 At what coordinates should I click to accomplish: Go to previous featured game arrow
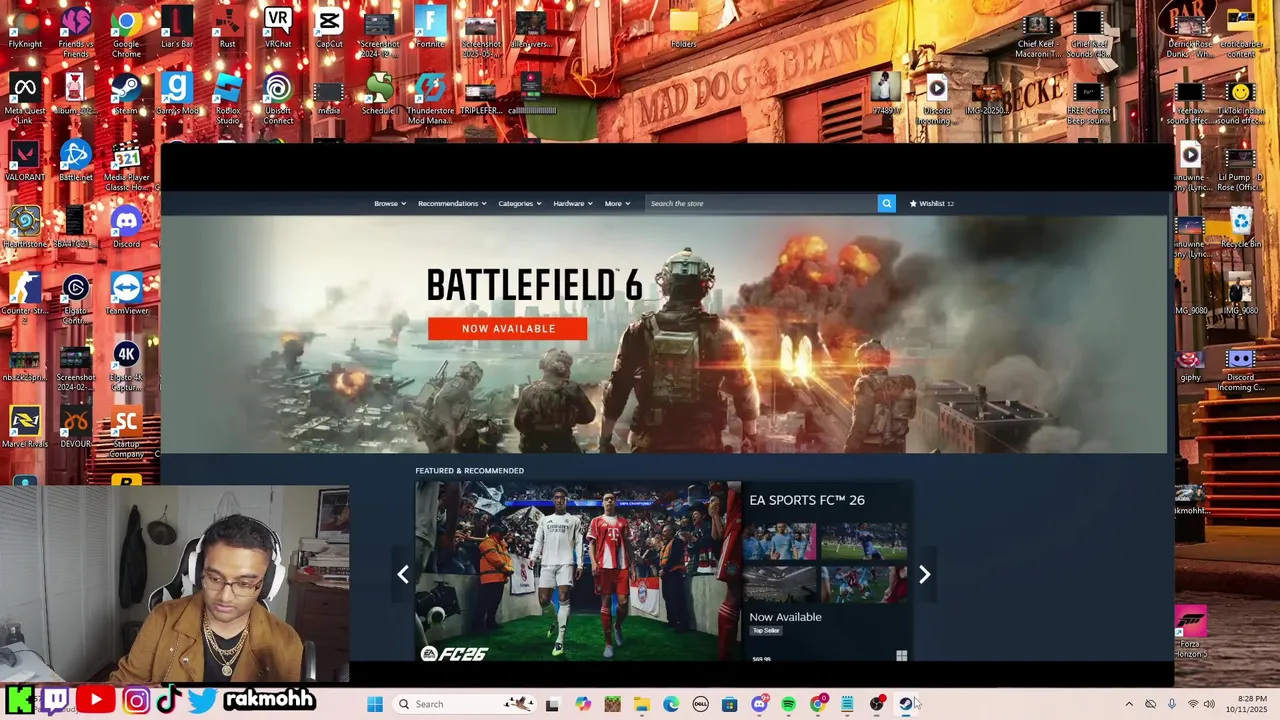click(x=403, y=574)
